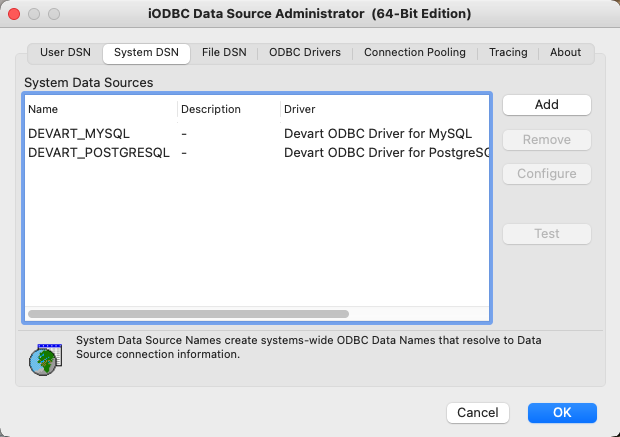620x437 pixels.
Task: Click the horizontal scrollbar in data sources list
Action: tap(188, 314)
